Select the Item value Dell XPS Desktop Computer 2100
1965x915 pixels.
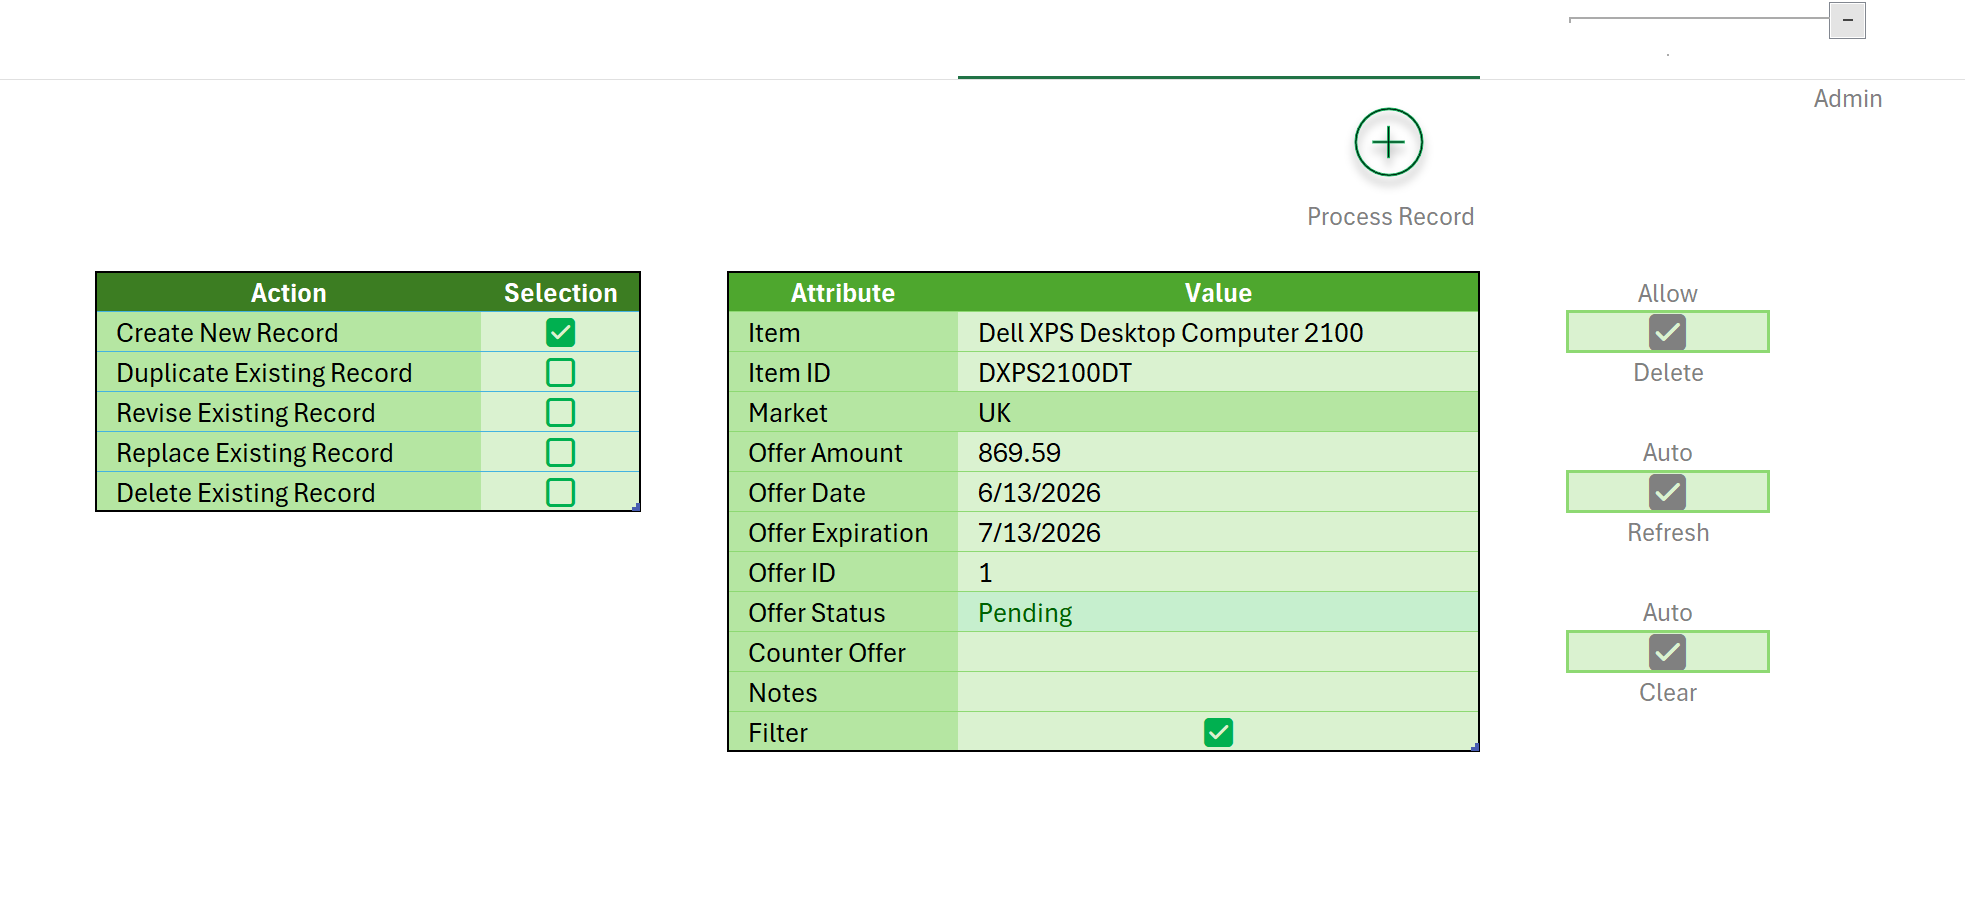(1170, 333)
